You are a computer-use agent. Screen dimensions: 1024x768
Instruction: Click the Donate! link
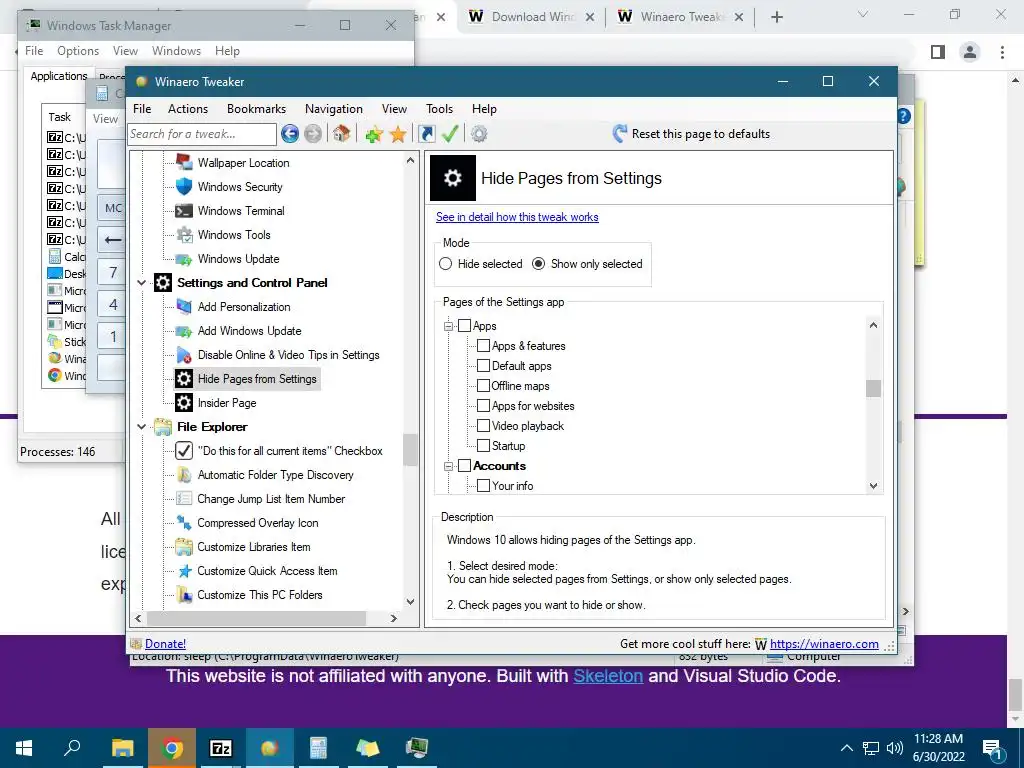[x=165, y=644]
